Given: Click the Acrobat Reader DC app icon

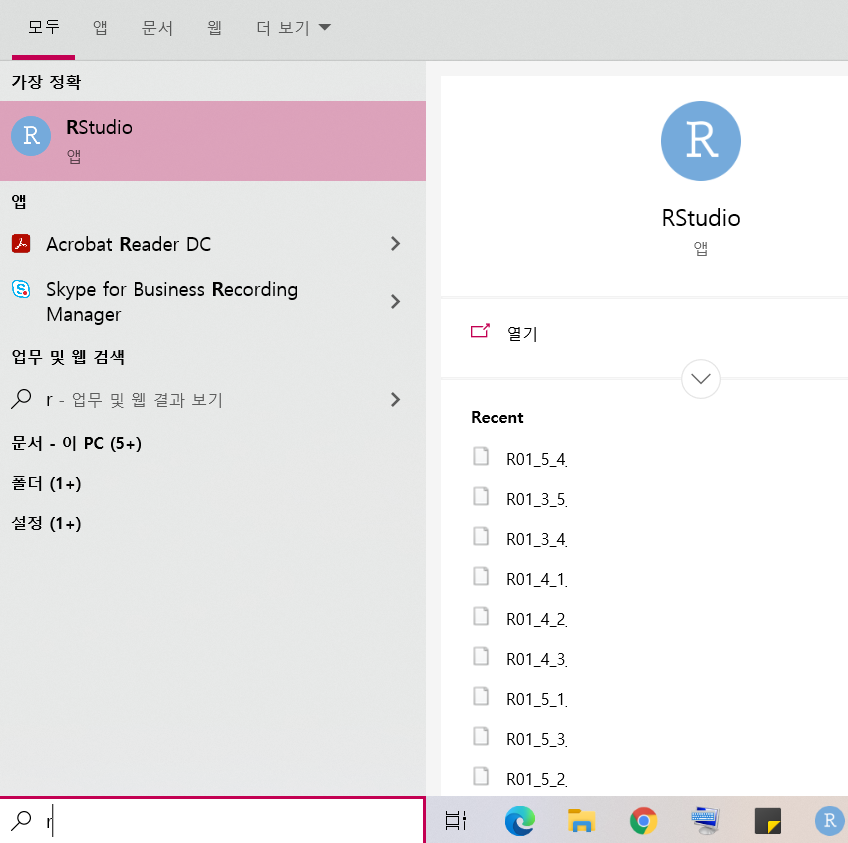Looking at the screenshot, I should (x=21, y=244).
